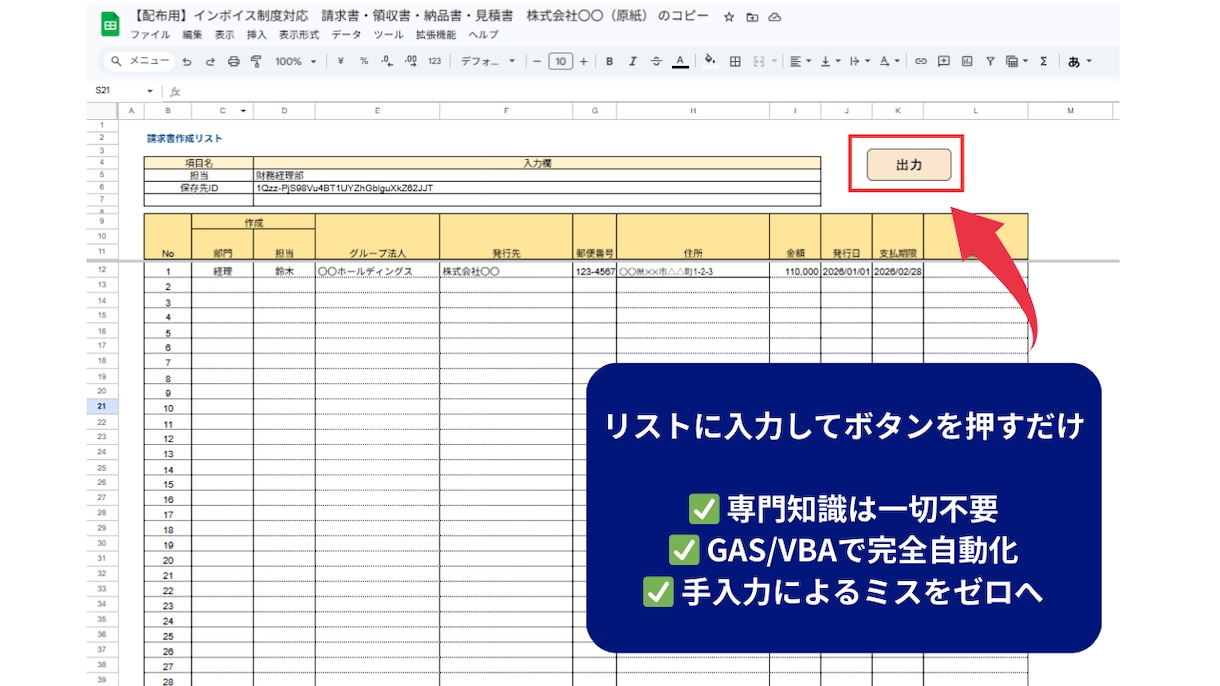Open the 123 number format menu
Screen dimensions: 1220x686
(434, 61)
